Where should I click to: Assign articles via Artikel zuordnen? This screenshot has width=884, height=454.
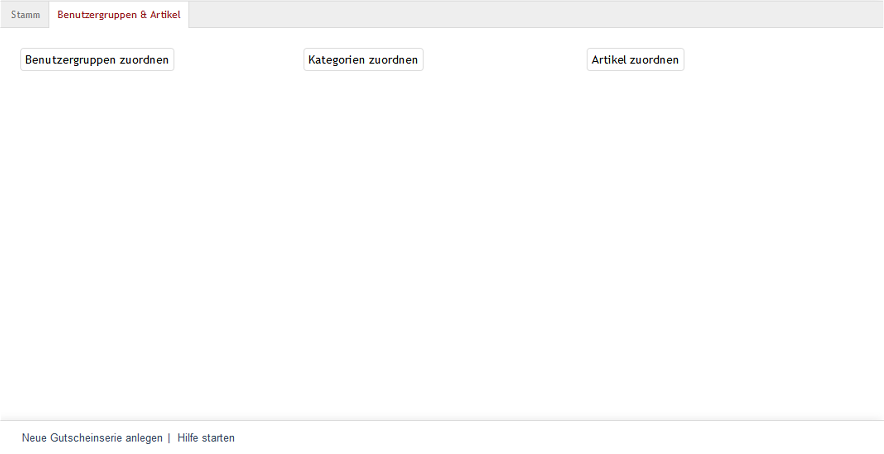pyautogui.click(x=635, y=60)
